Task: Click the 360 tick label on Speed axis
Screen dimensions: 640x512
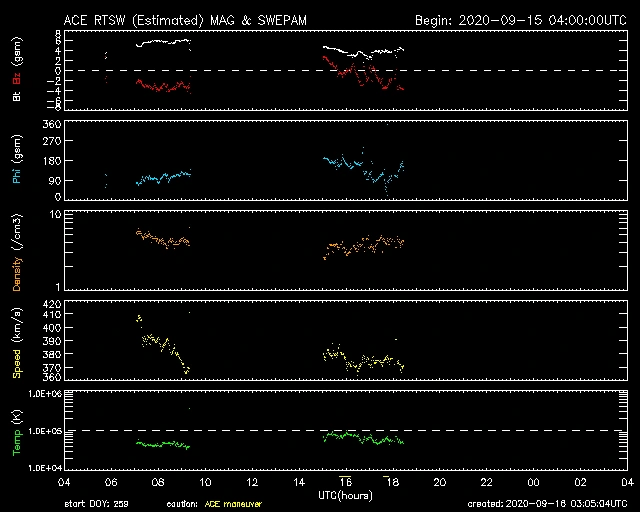Action: pos(51,377)
